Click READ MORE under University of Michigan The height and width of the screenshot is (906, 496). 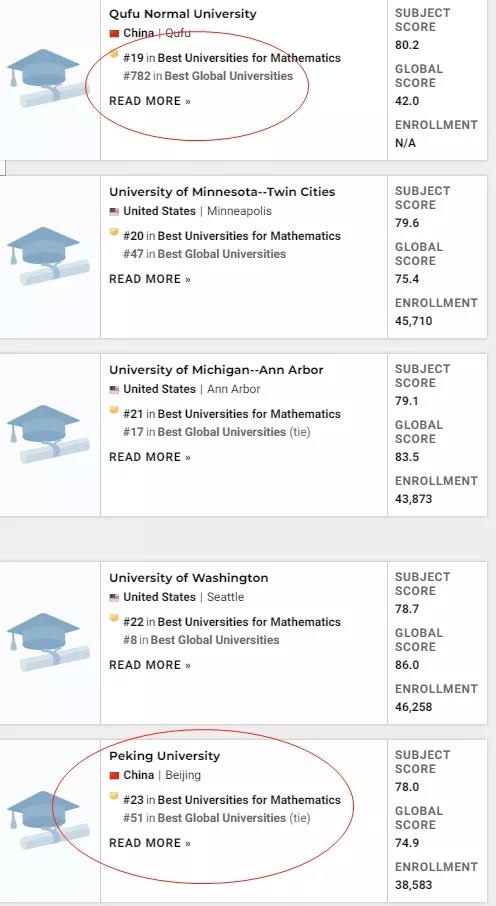[150, 457]
